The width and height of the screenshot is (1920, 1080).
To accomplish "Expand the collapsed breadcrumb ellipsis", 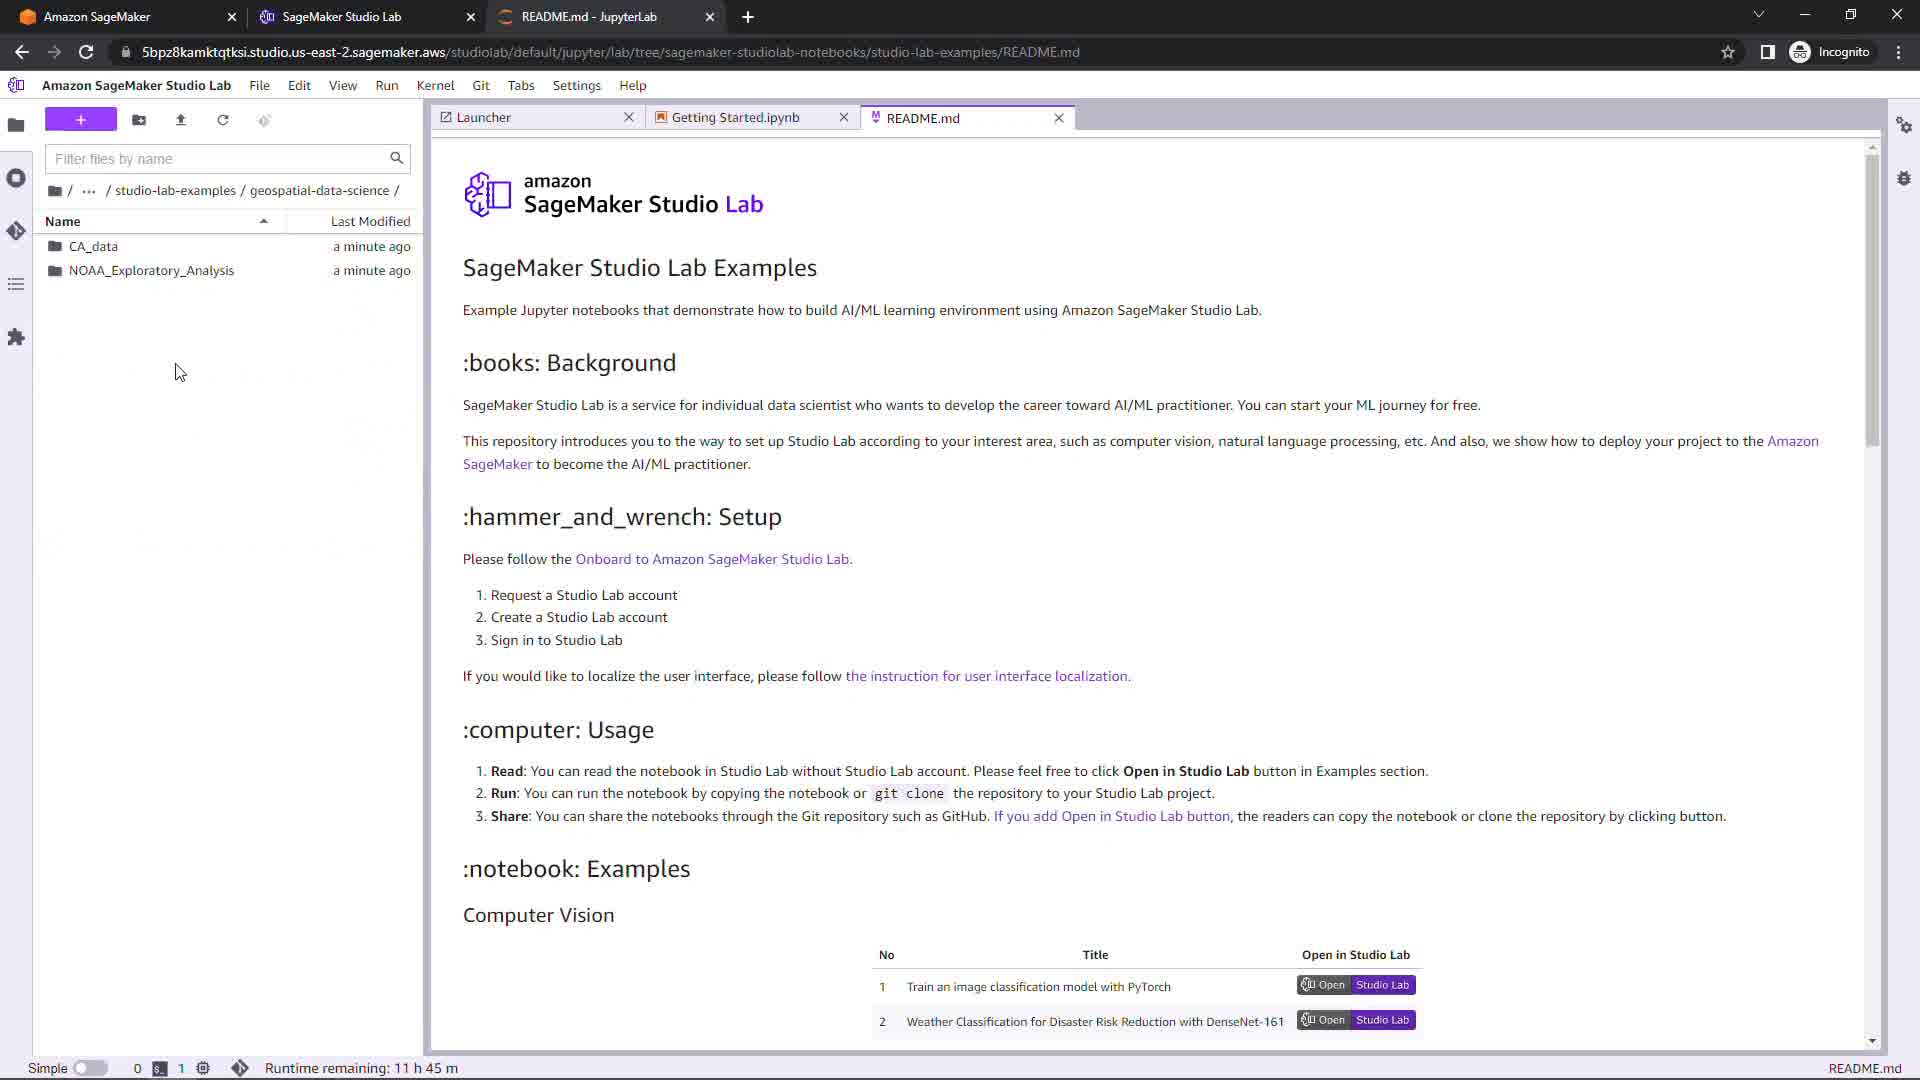I will tap(89, 191).
